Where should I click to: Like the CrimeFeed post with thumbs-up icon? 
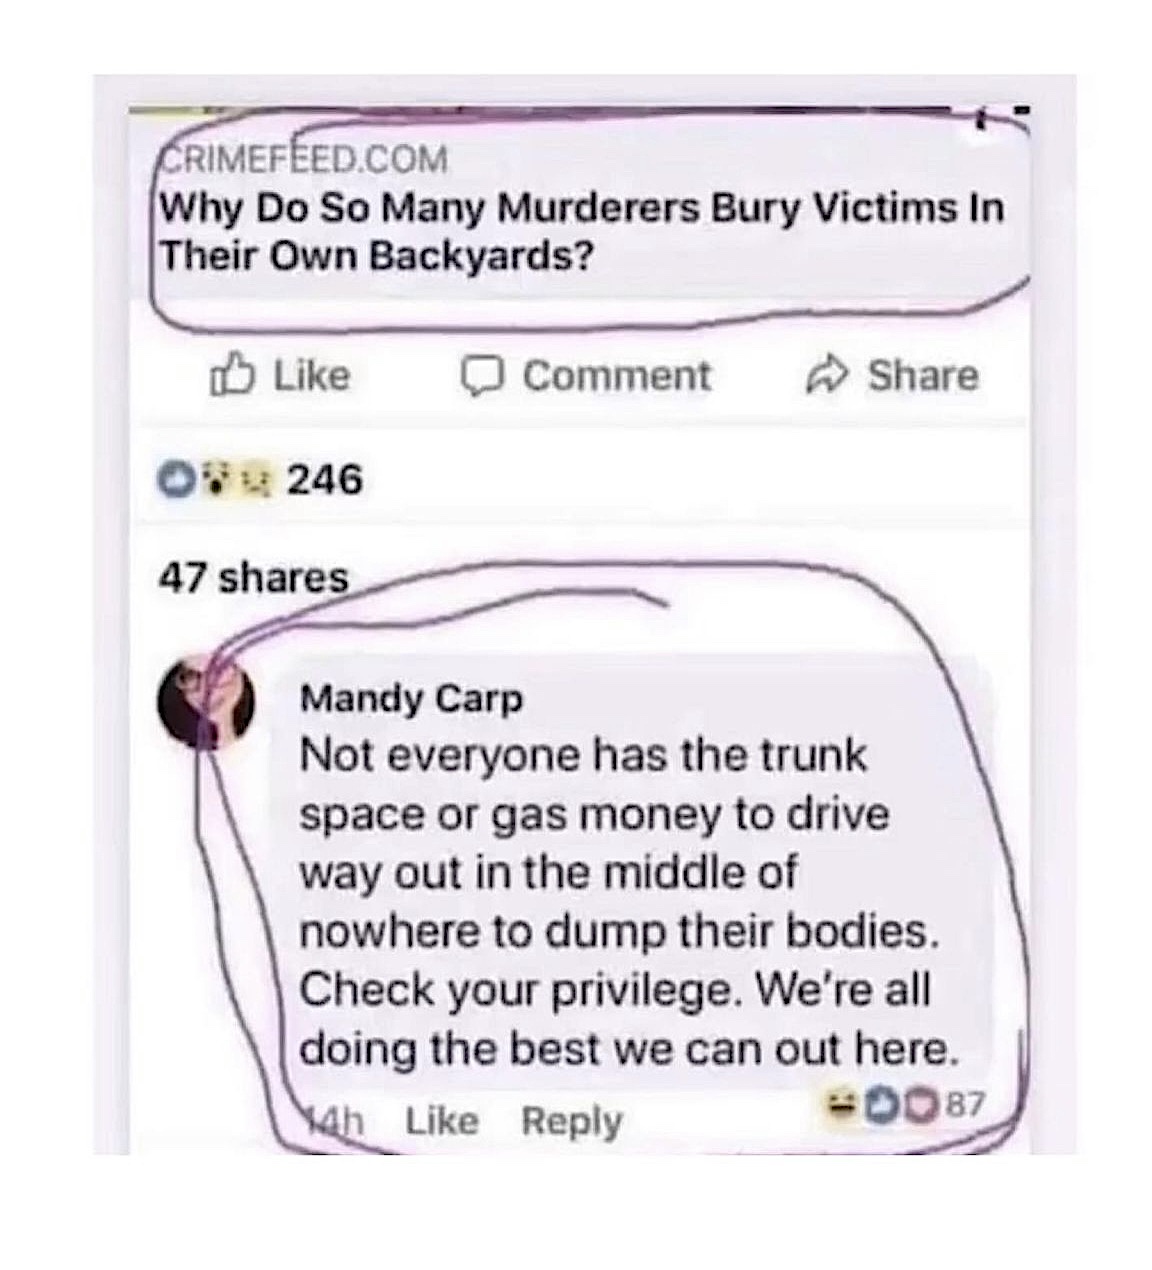(281, 376)
